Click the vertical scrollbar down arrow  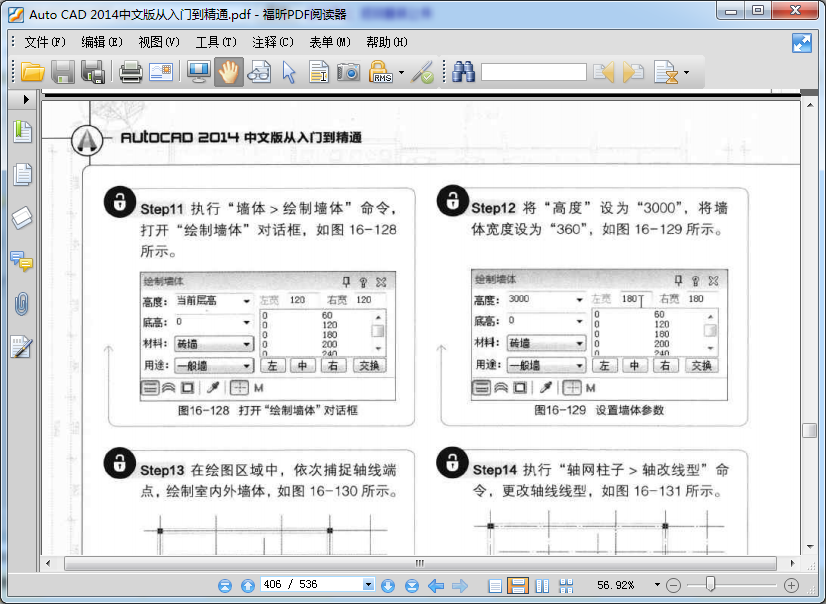pyautogui.click(x=809, y=547)
